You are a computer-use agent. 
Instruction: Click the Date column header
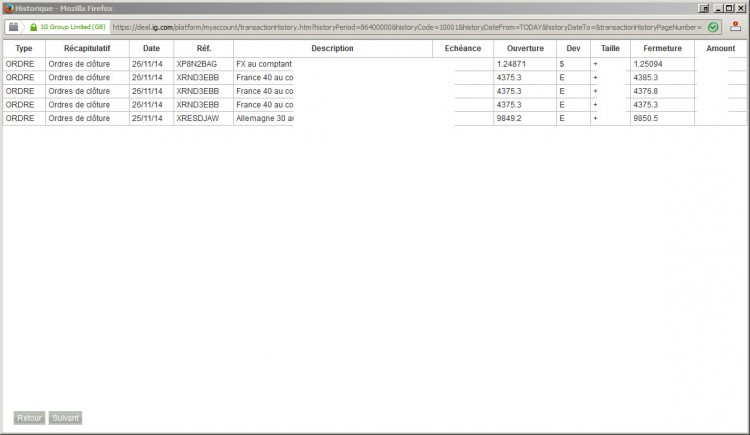point(151,48)
